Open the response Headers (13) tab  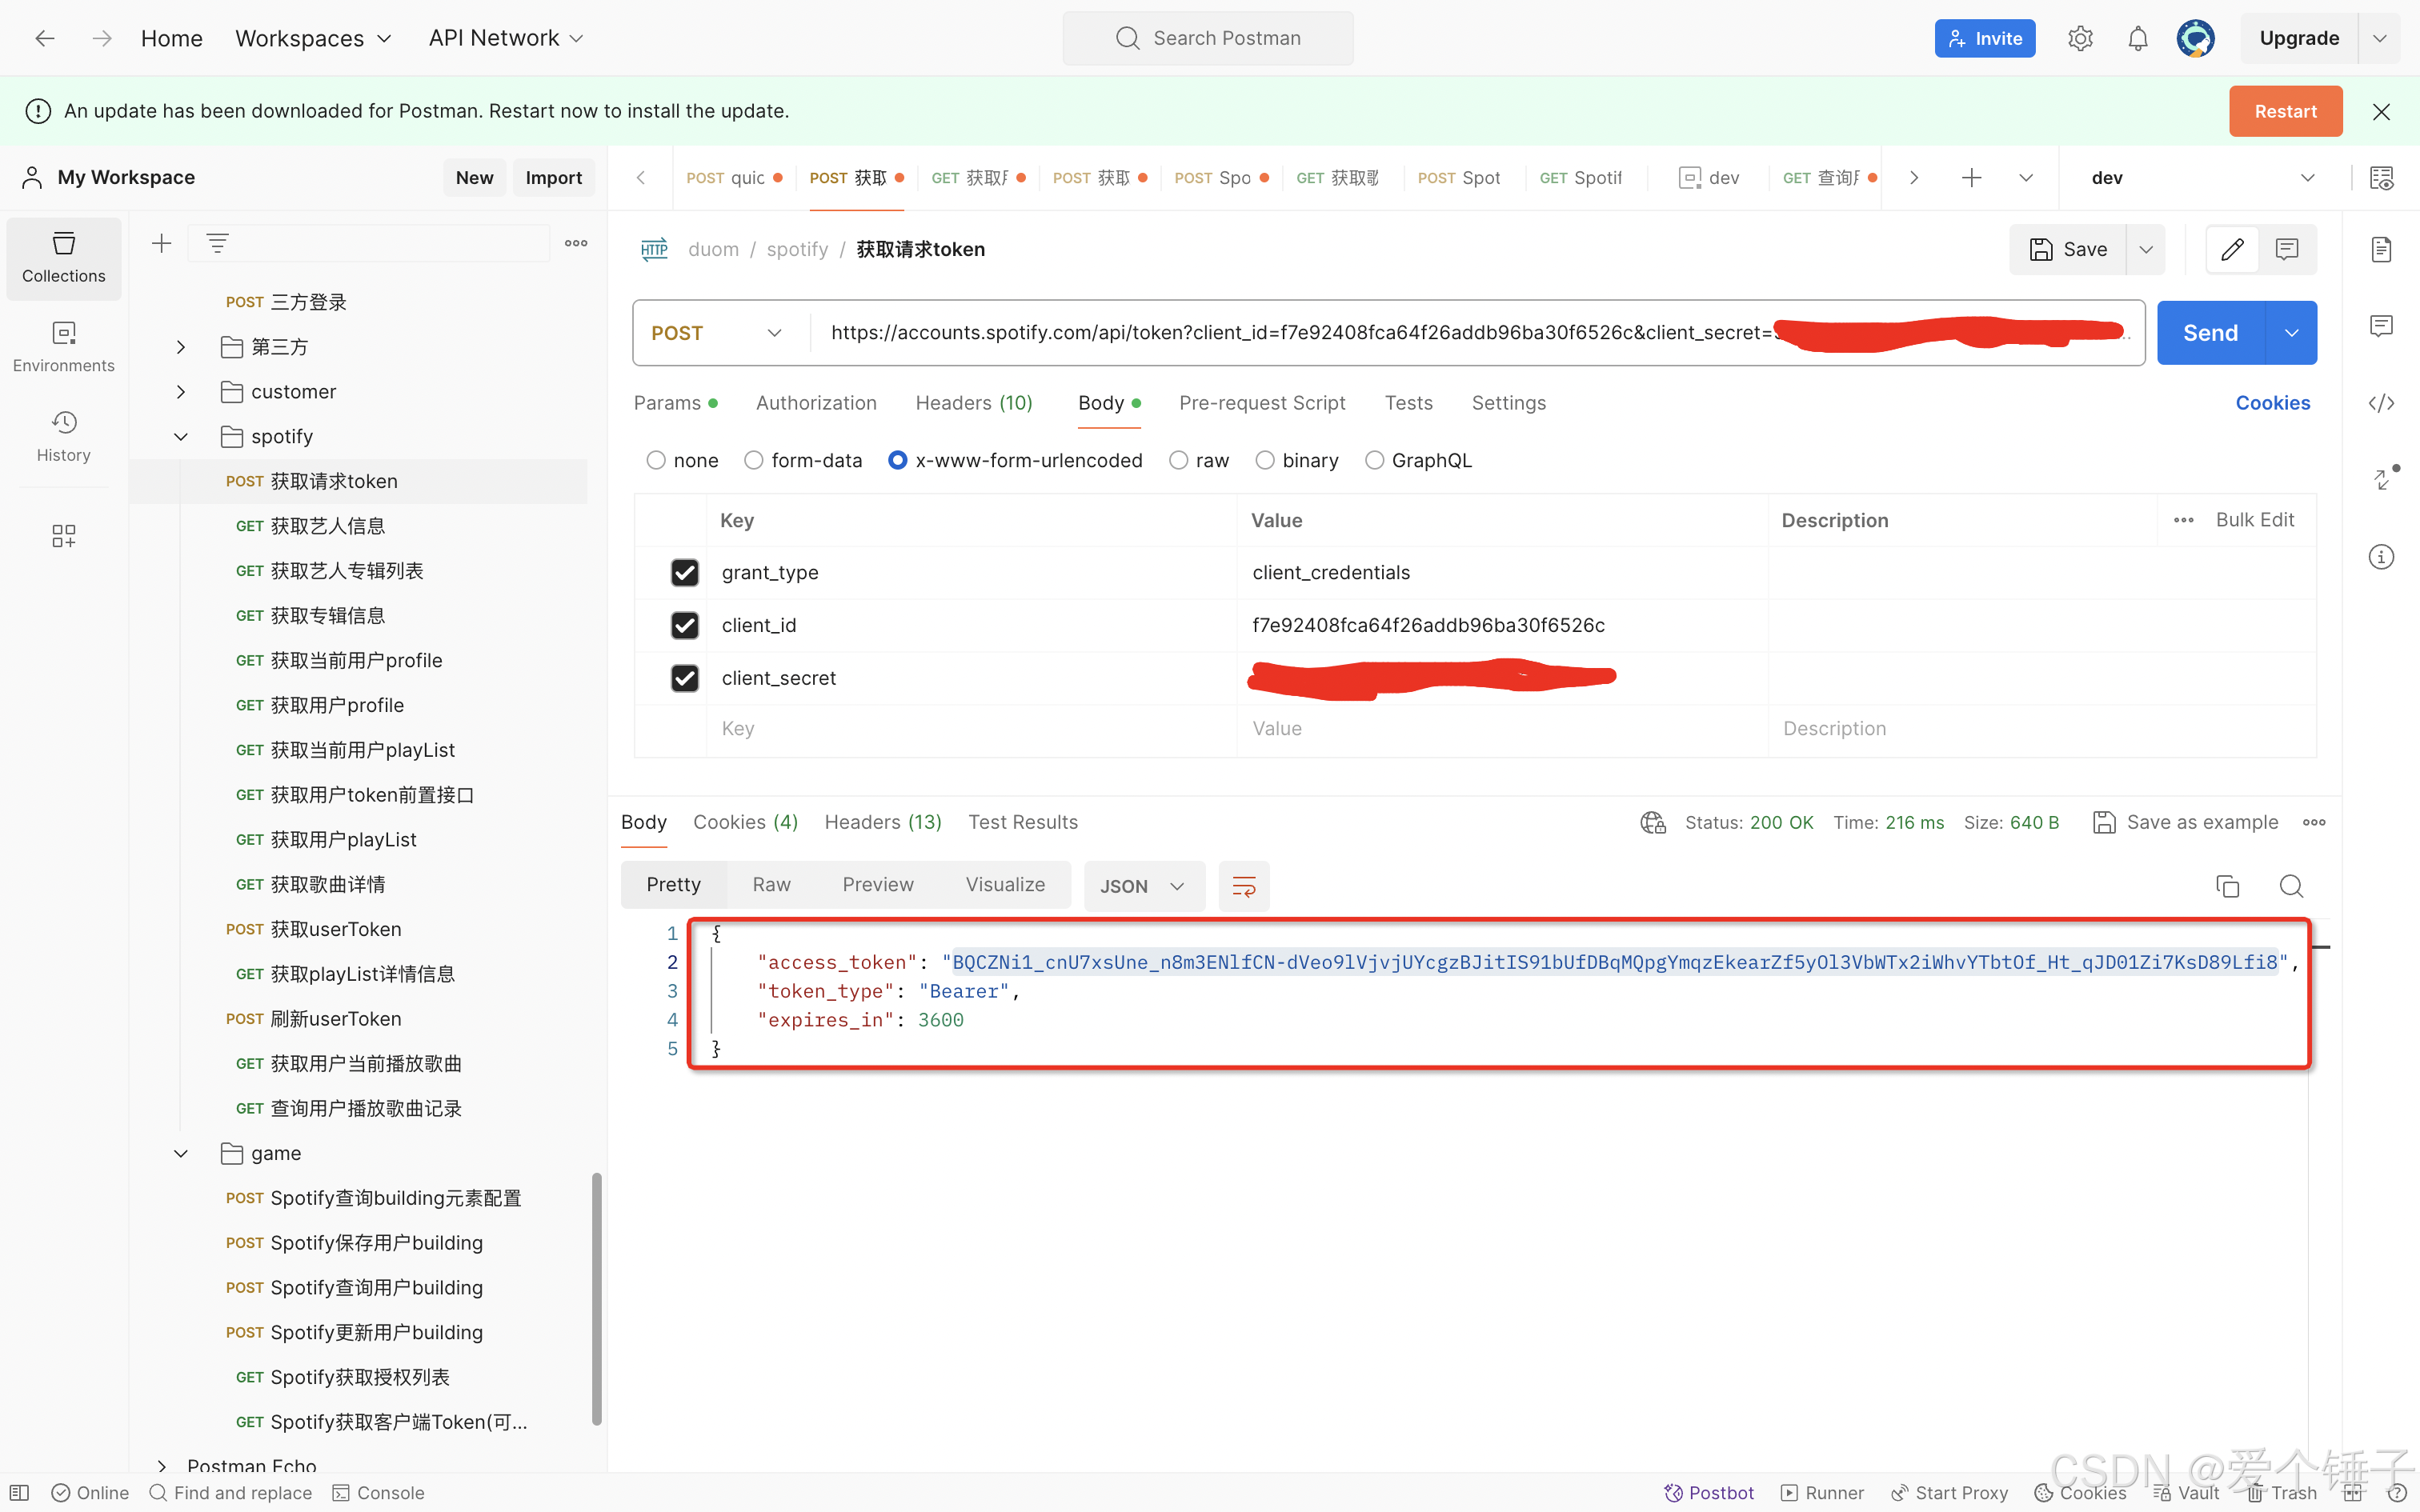click(882, 822)
